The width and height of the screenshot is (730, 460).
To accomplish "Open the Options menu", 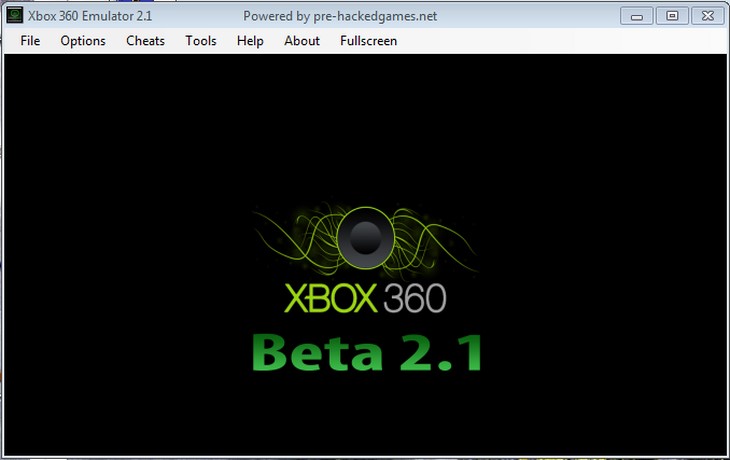I will point(83,41).
